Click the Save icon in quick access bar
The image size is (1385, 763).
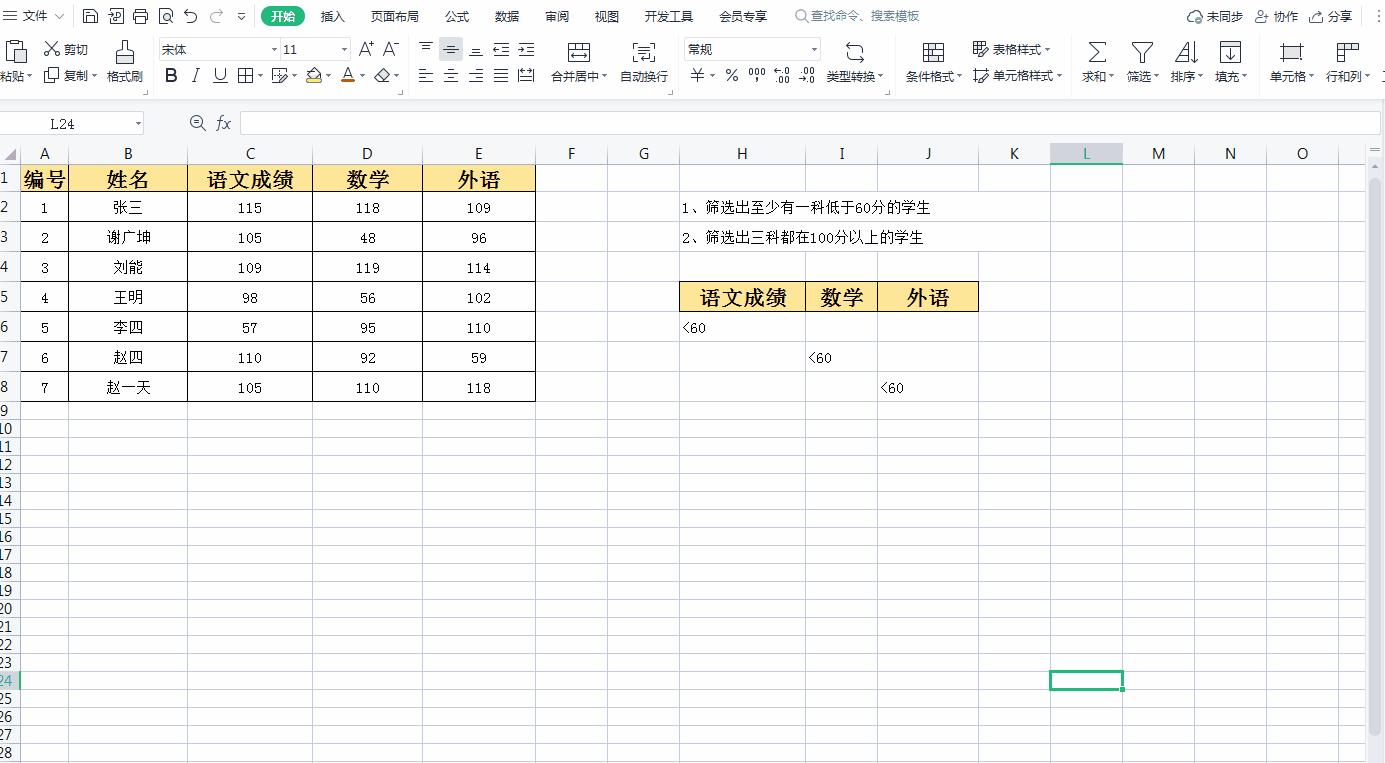pos(90,16)
